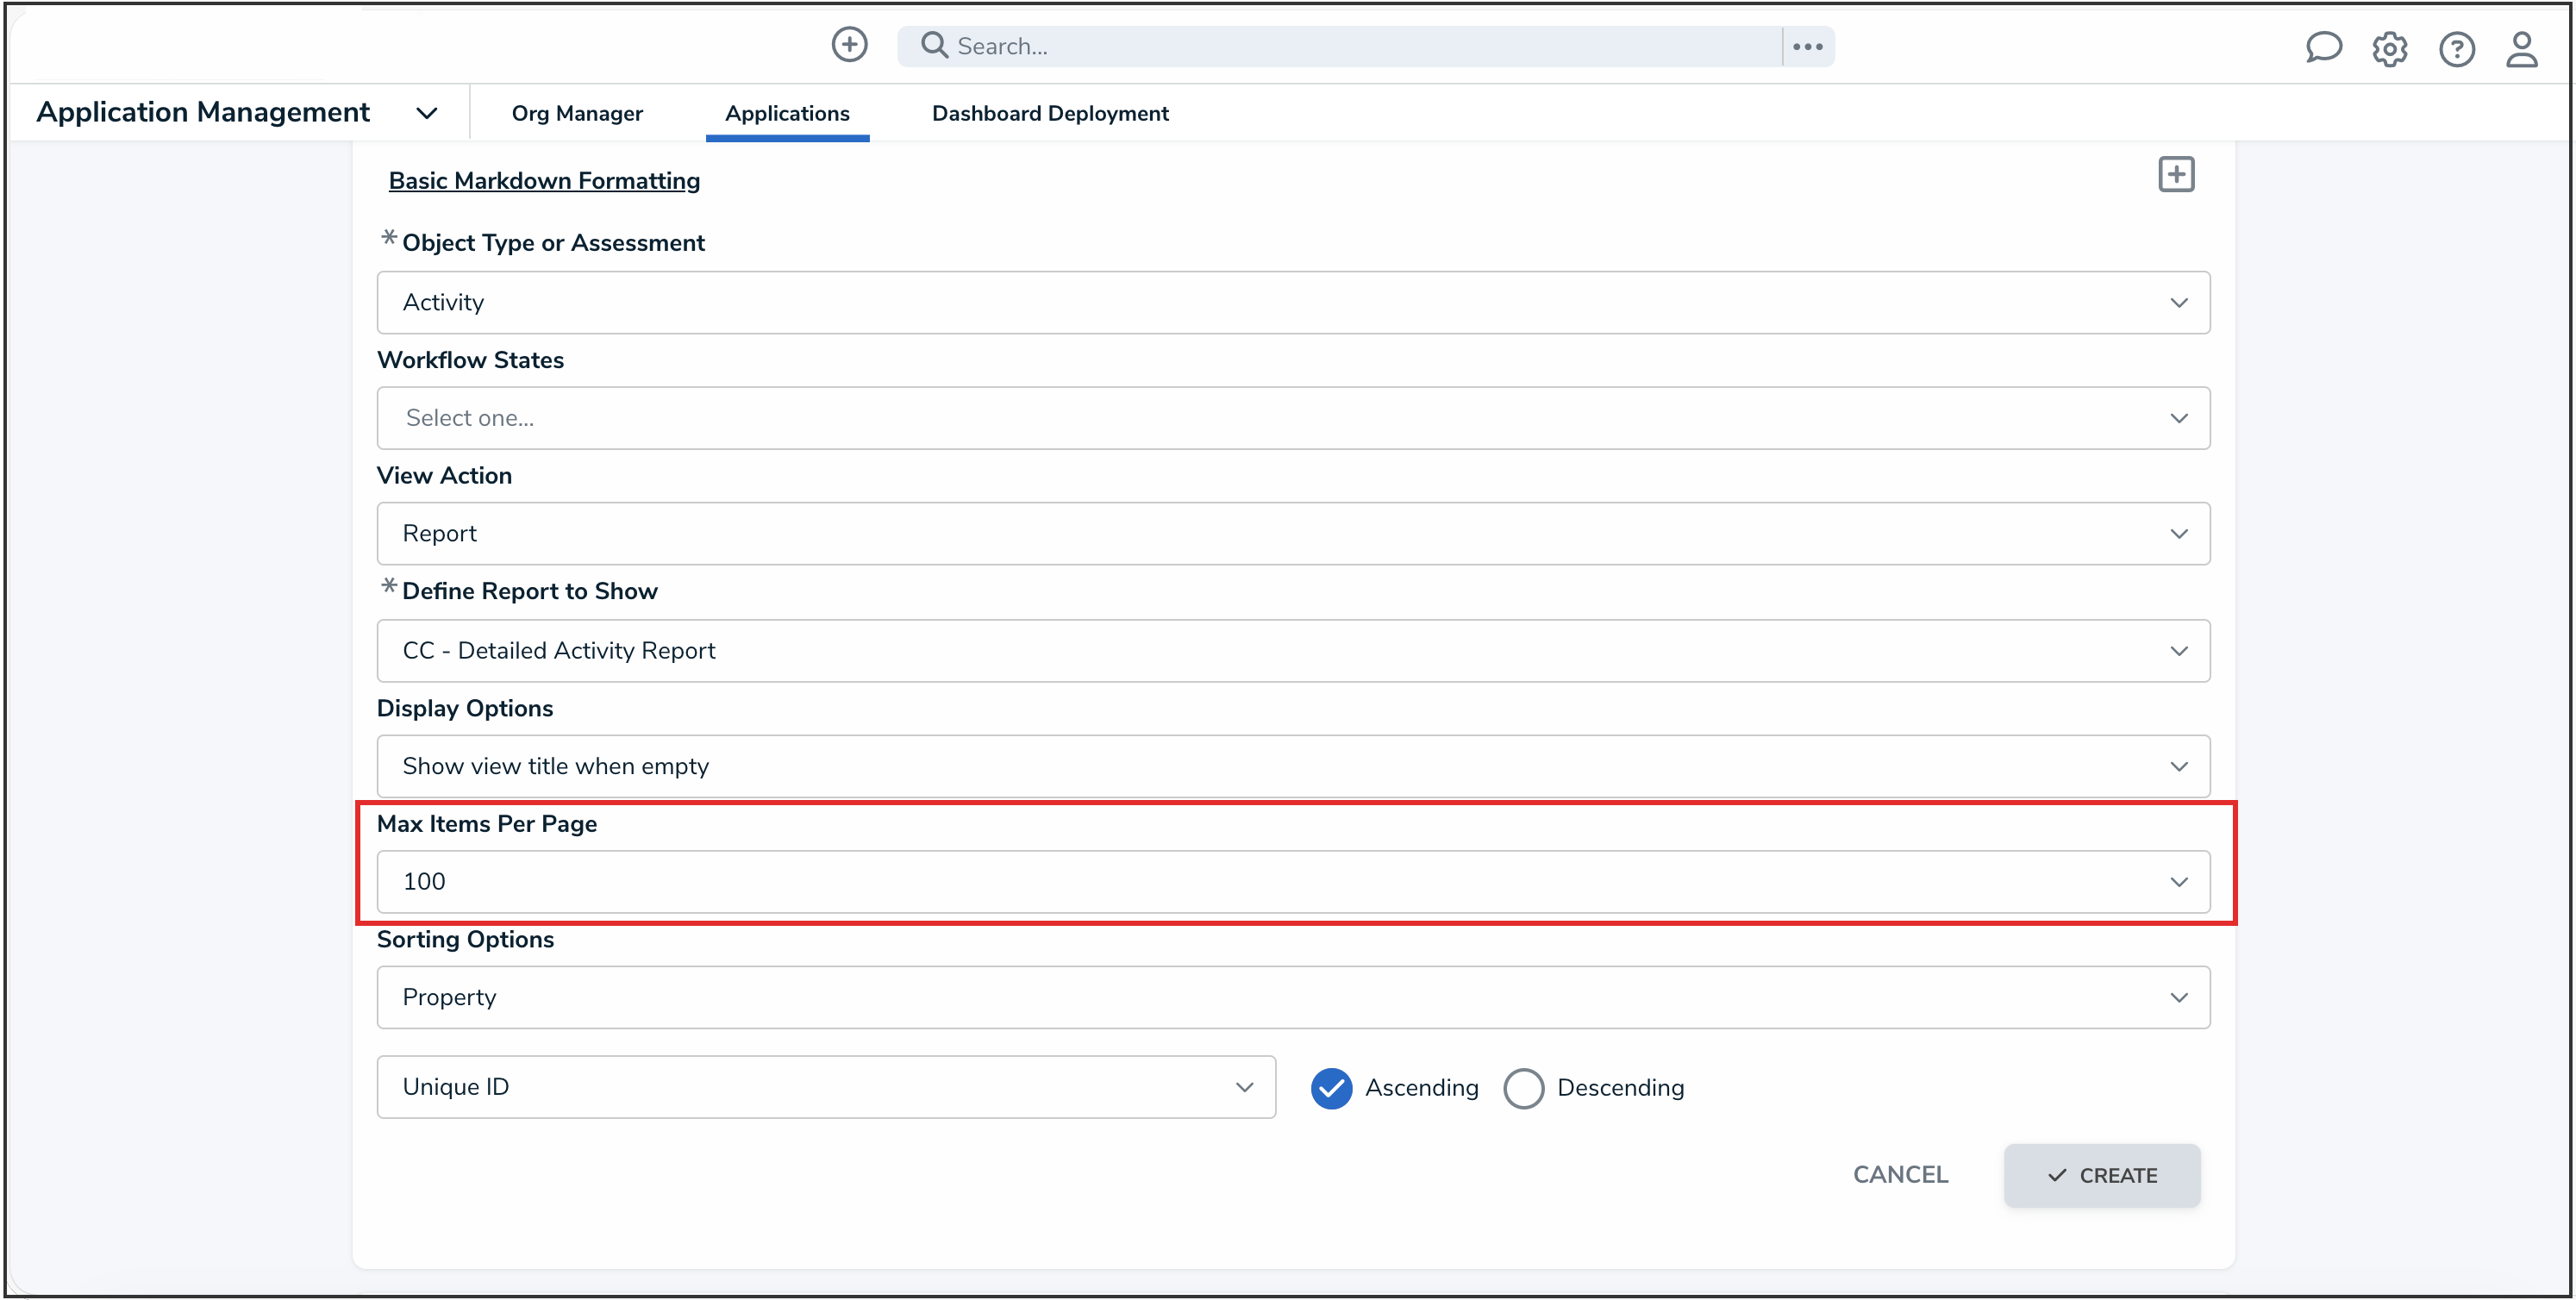Screen dimensions: 2576x1300
Task: Open the chat messages icon
Action: 2324,48
